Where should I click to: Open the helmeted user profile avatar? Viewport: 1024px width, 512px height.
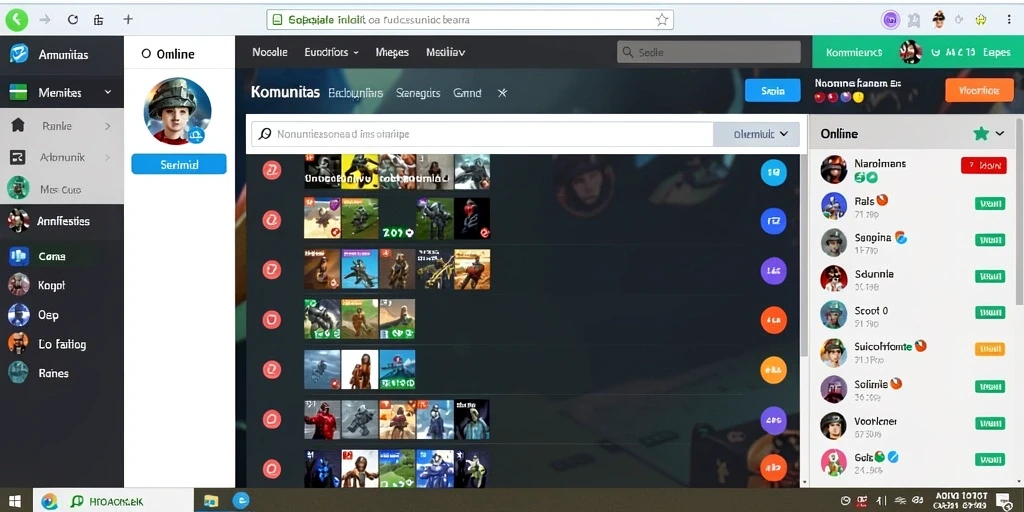click(178, 110)
